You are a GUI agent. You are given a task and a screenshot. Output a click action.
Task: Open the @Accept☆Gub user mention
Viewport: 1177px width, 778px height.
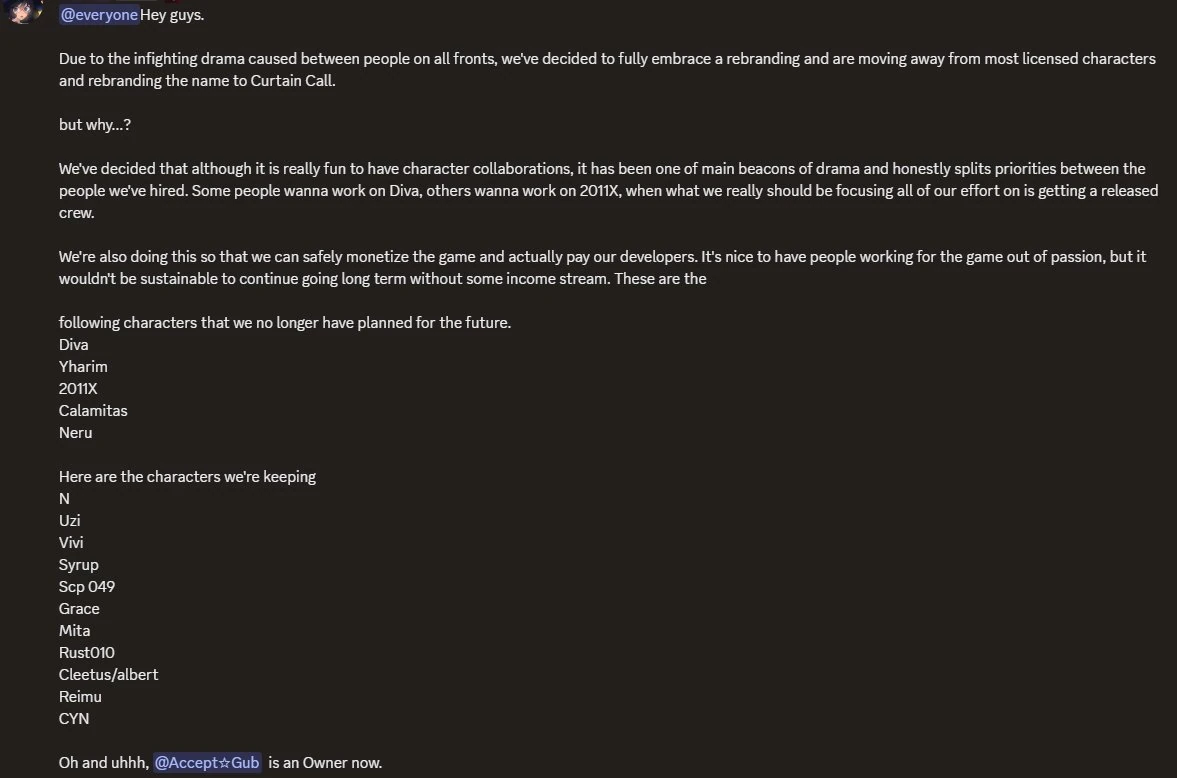tap(207, 763)
